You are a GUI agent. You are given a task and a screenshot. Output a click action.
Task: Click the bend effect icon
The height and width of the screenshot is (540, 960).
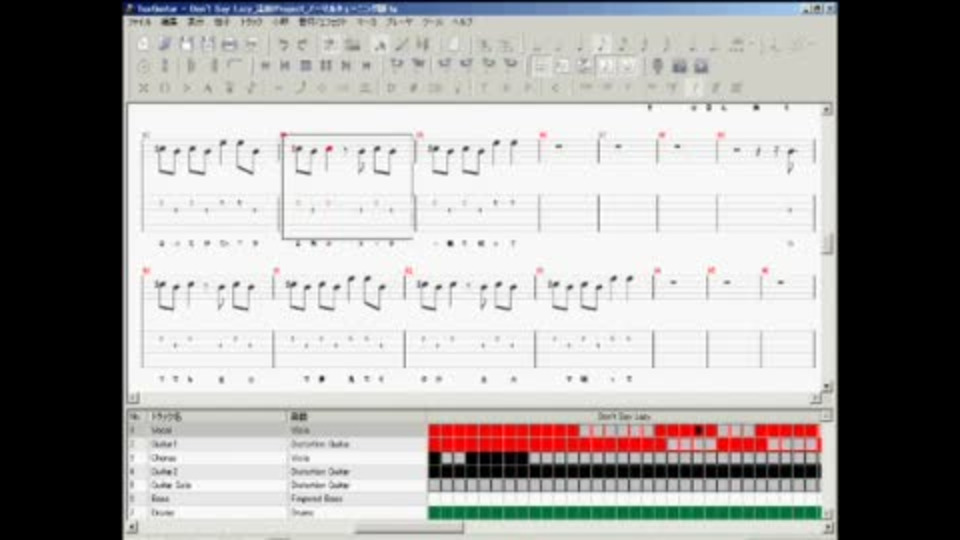300,88
